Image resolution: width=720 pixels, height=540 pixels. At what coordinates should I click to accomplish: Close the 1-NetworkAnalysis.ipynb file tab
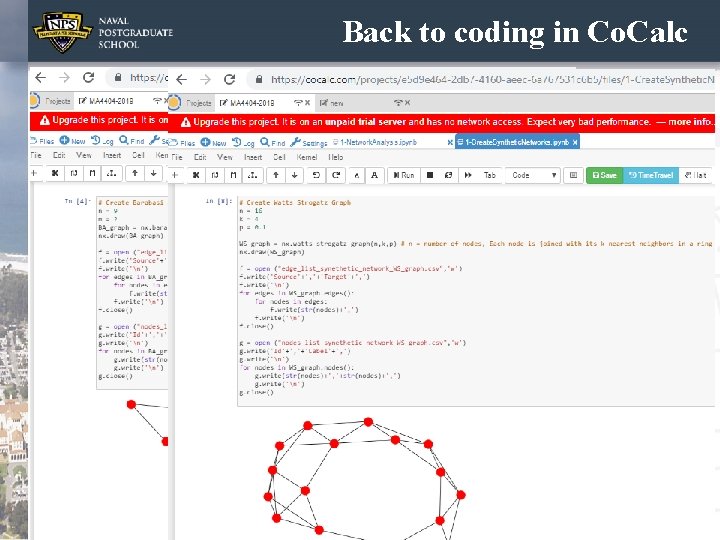coord(450,142)
